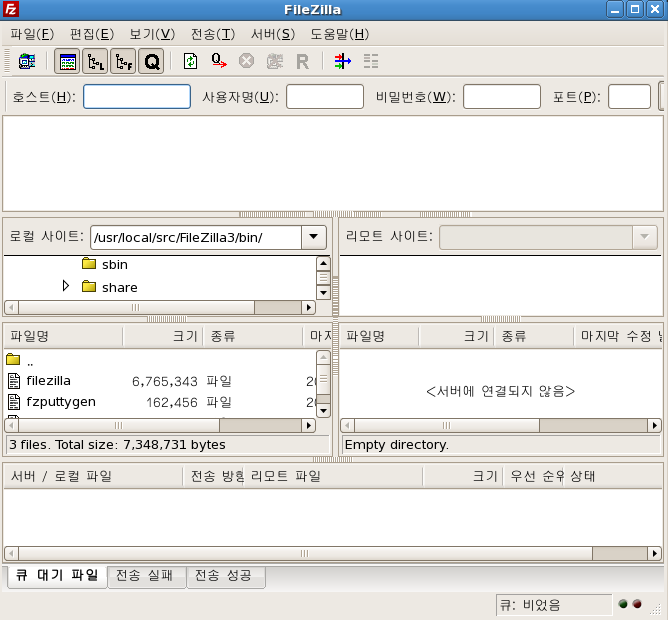Click the 포트(P) port field
The image size is (668, 620).
tap(629, 97)
